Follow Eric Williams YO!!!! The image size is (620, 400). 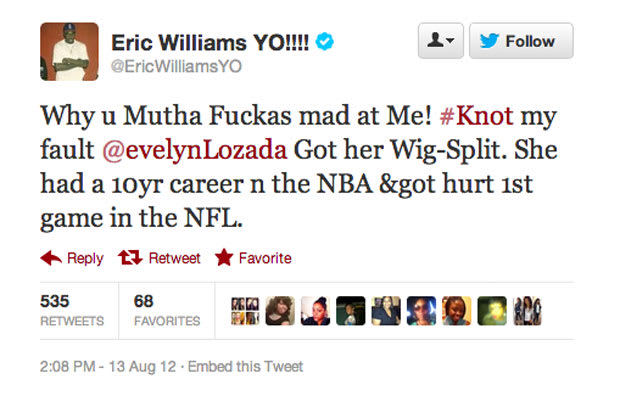(x=521, y=41)
